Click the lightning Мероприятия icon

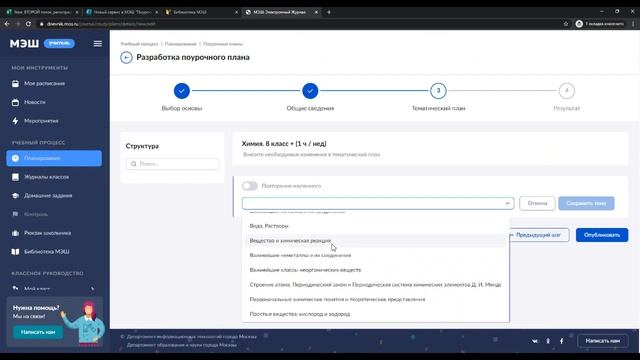15,121
